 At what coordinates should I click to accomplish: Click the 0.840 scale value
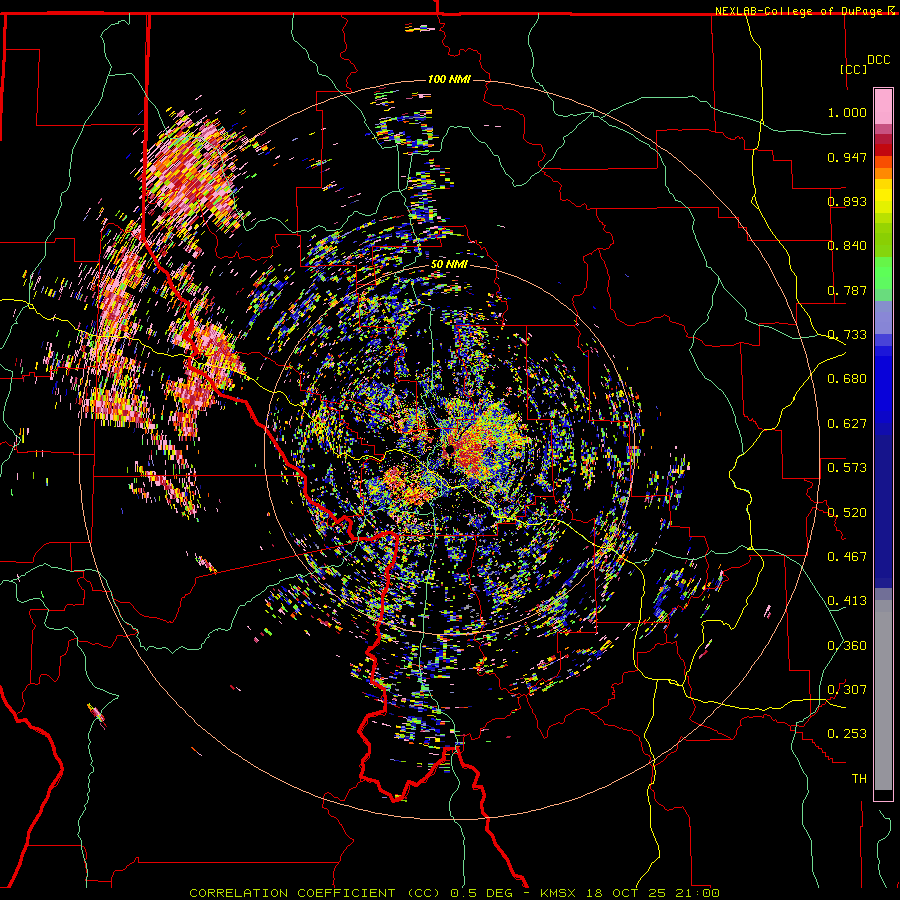pos(847,246)
